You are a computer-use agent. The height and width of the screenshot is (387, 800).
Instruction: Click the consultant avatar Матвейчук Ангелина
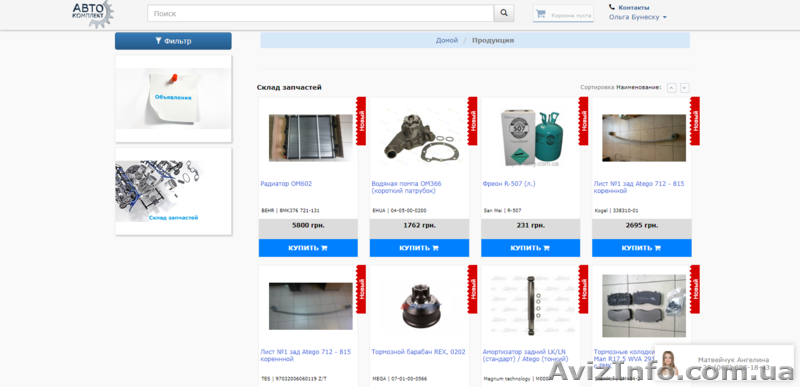click(669, 364)
